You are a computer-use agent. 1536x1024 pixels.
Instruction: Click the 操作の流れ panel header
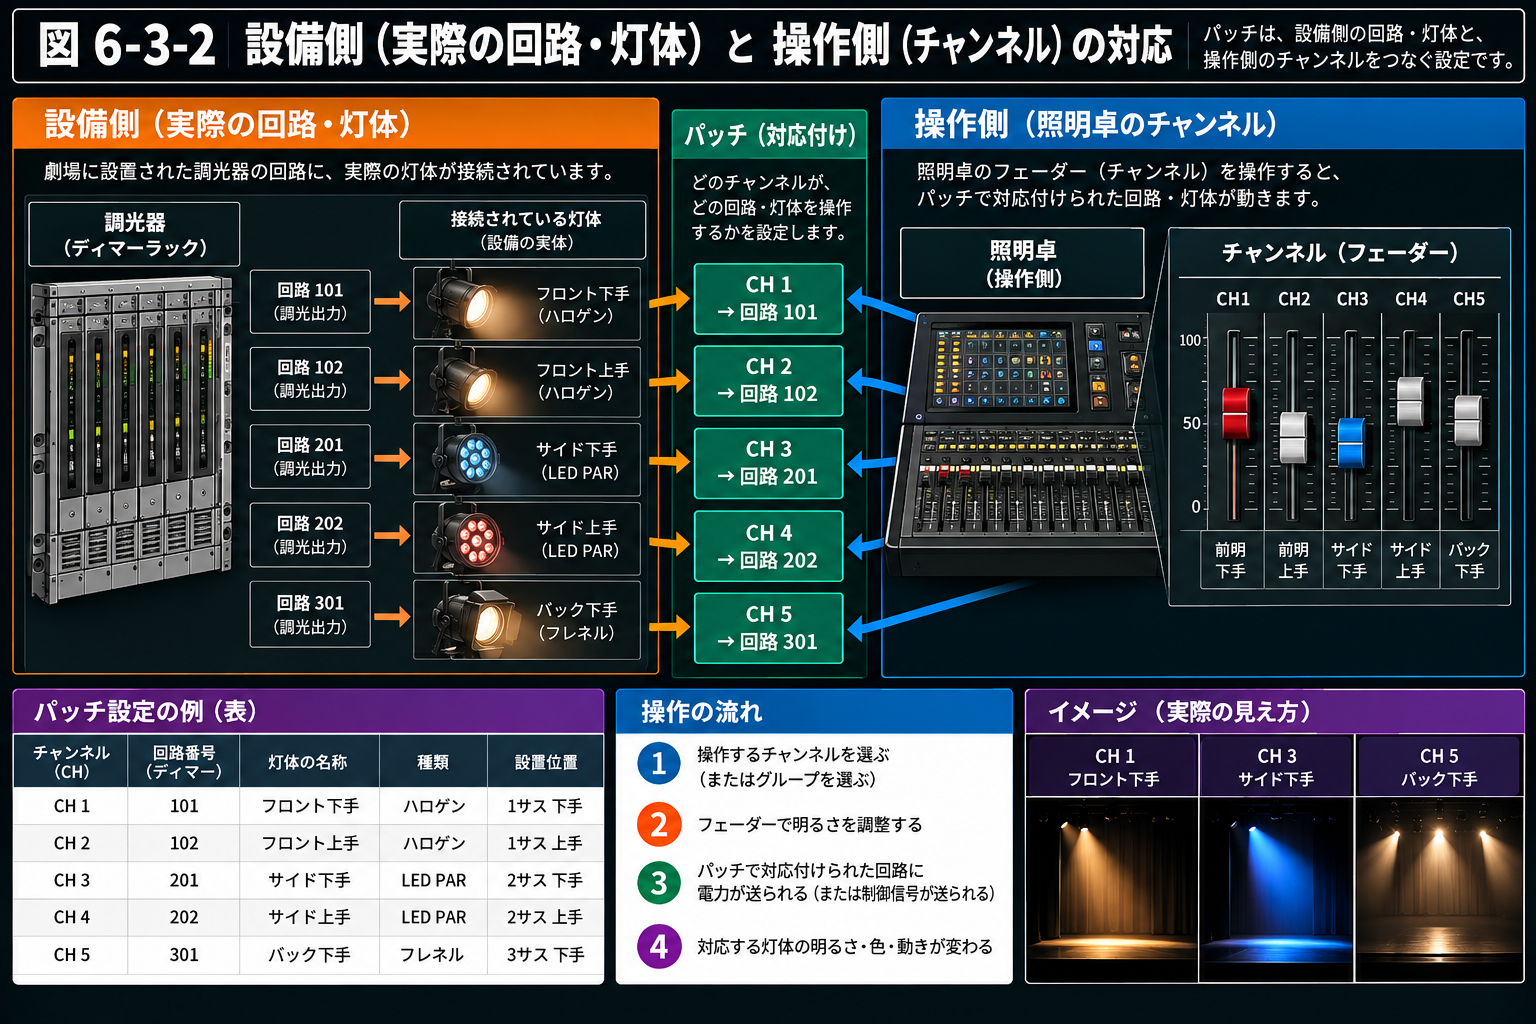[x=814, y=711]
